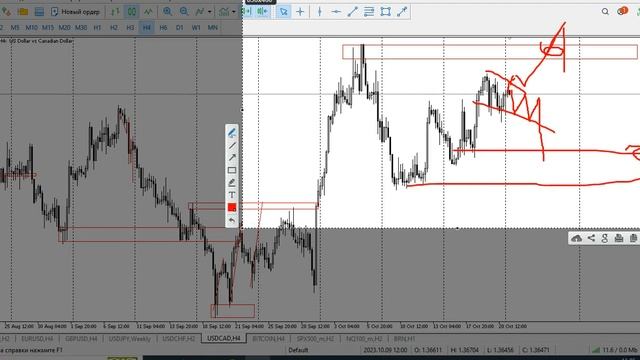Select the rectangle shape drawing tool
This screenshot has width=640, height=360.
[385, 12]
